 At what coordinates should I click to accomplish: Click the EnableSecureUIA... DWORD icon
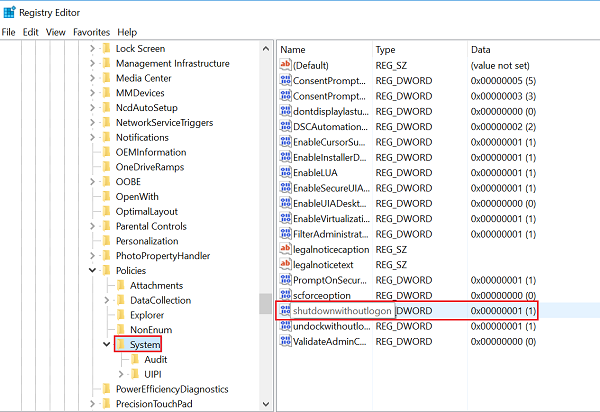pyautogui.click(x=285, y=188)
